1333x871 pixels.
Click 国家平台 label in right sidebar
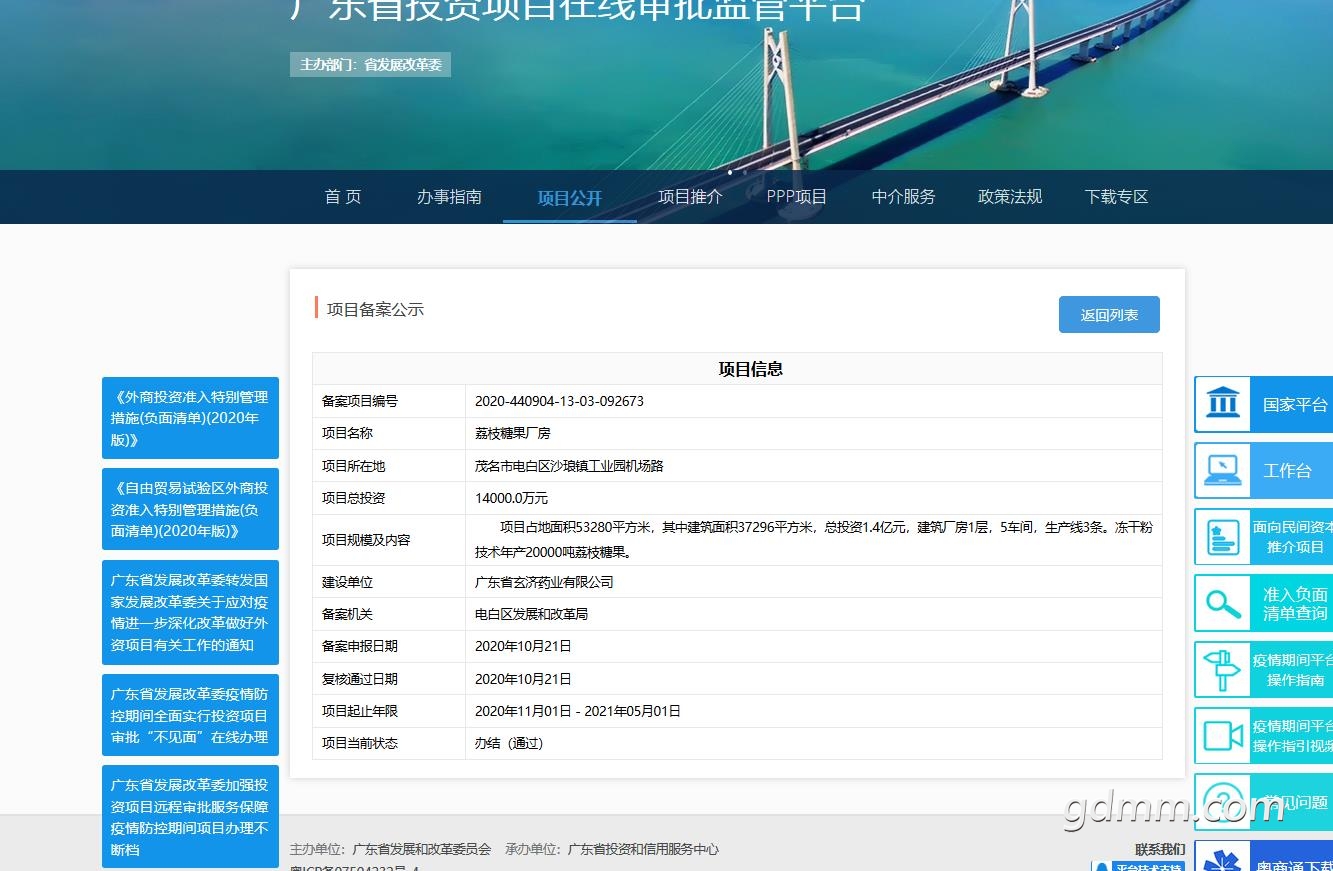point(1295,405)
